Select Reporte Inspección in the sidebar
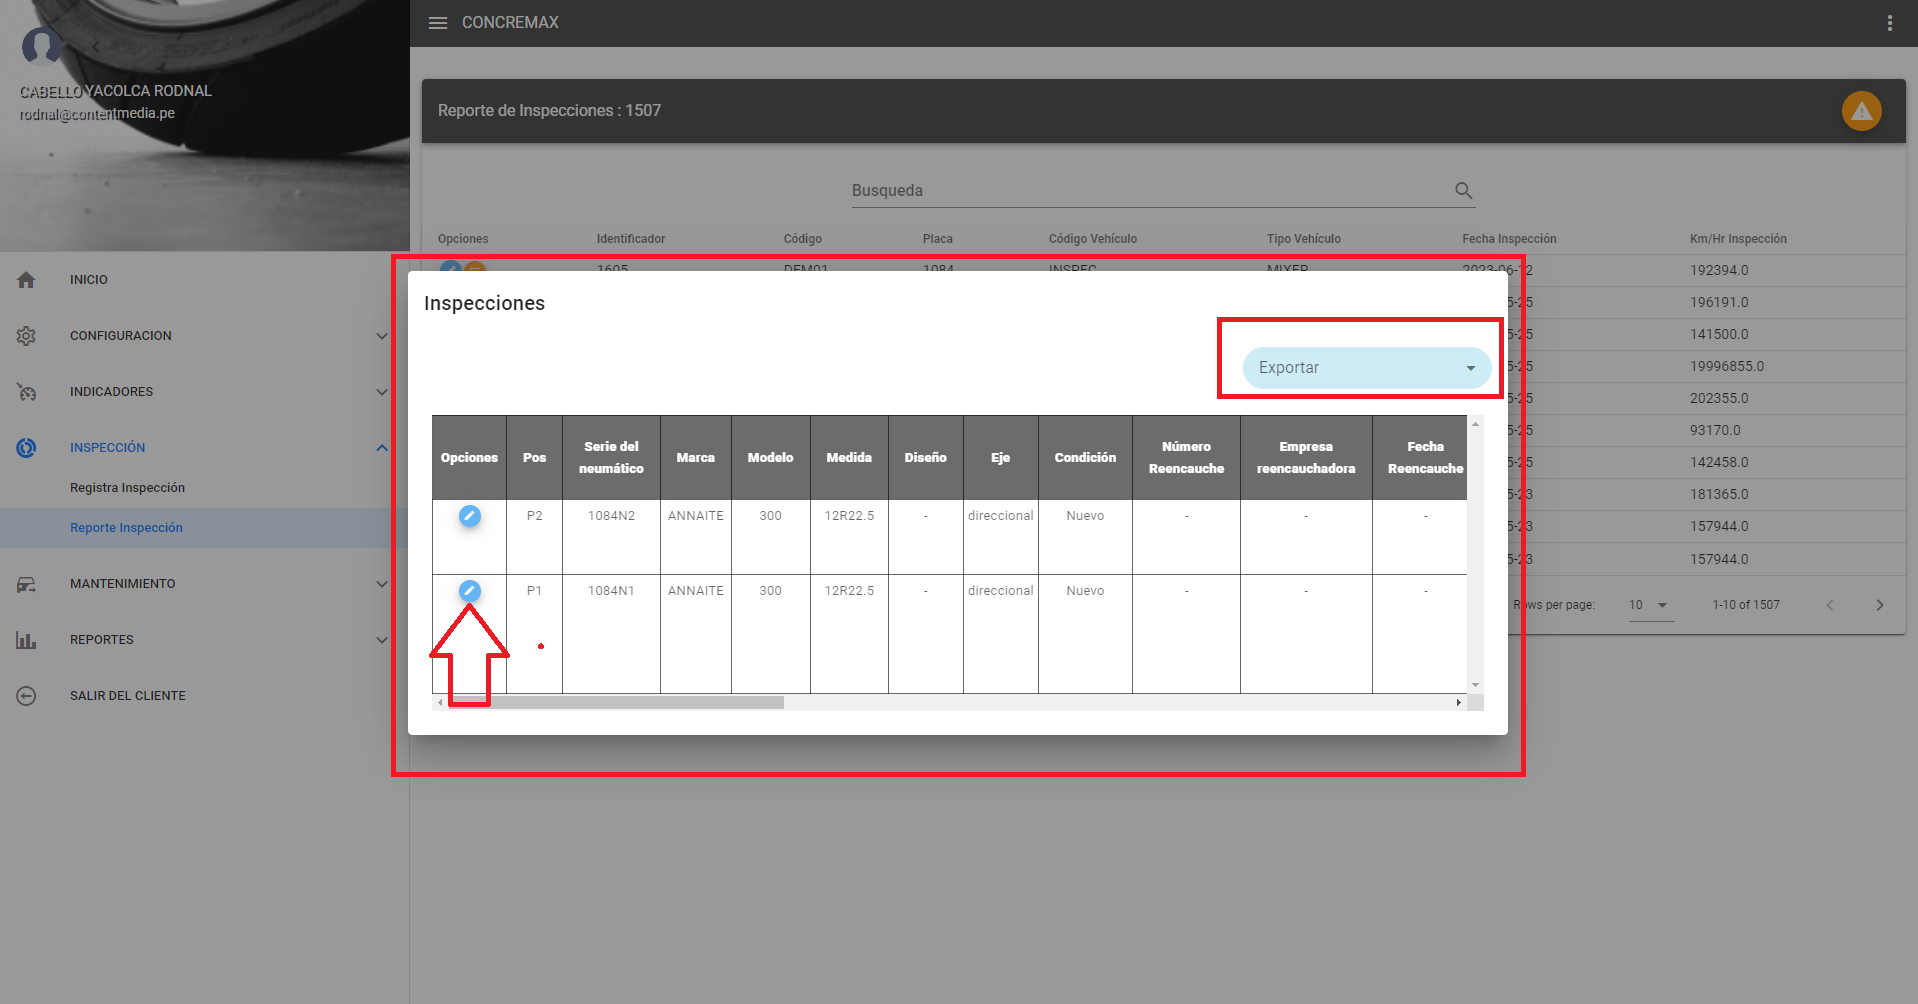This screenshot has width=1918, height=1004. pyautogui.click(x=126, y=528)
